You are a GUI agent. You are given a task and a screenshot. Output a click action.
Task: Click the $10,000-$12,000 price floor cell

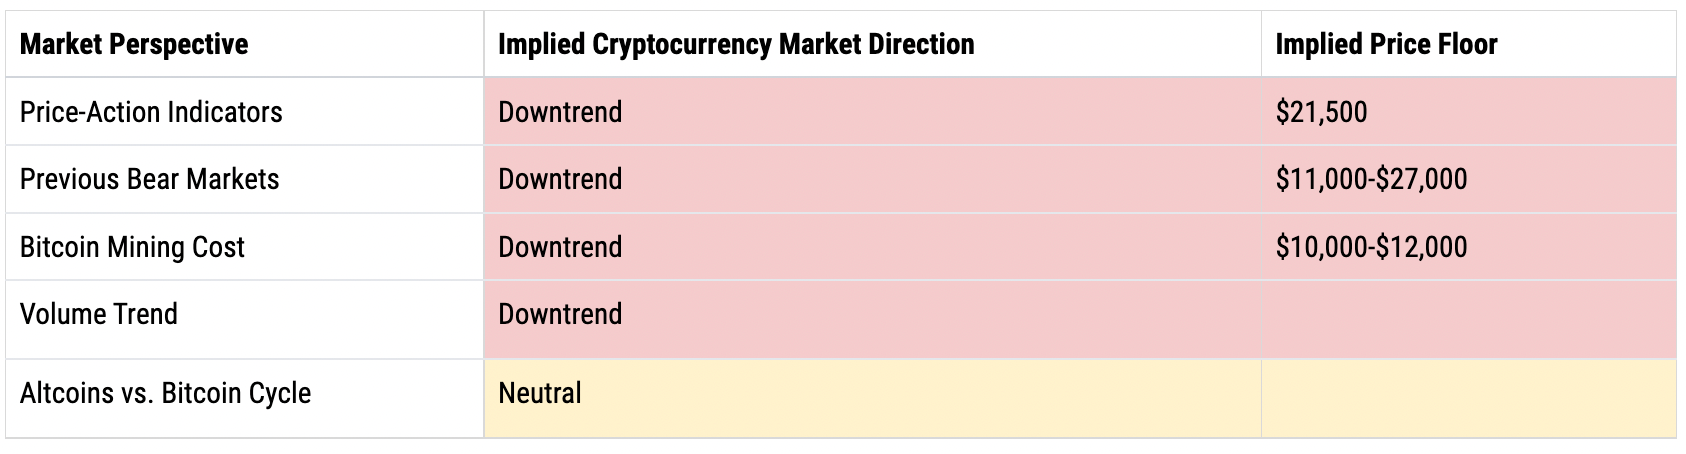point(1469,247)
